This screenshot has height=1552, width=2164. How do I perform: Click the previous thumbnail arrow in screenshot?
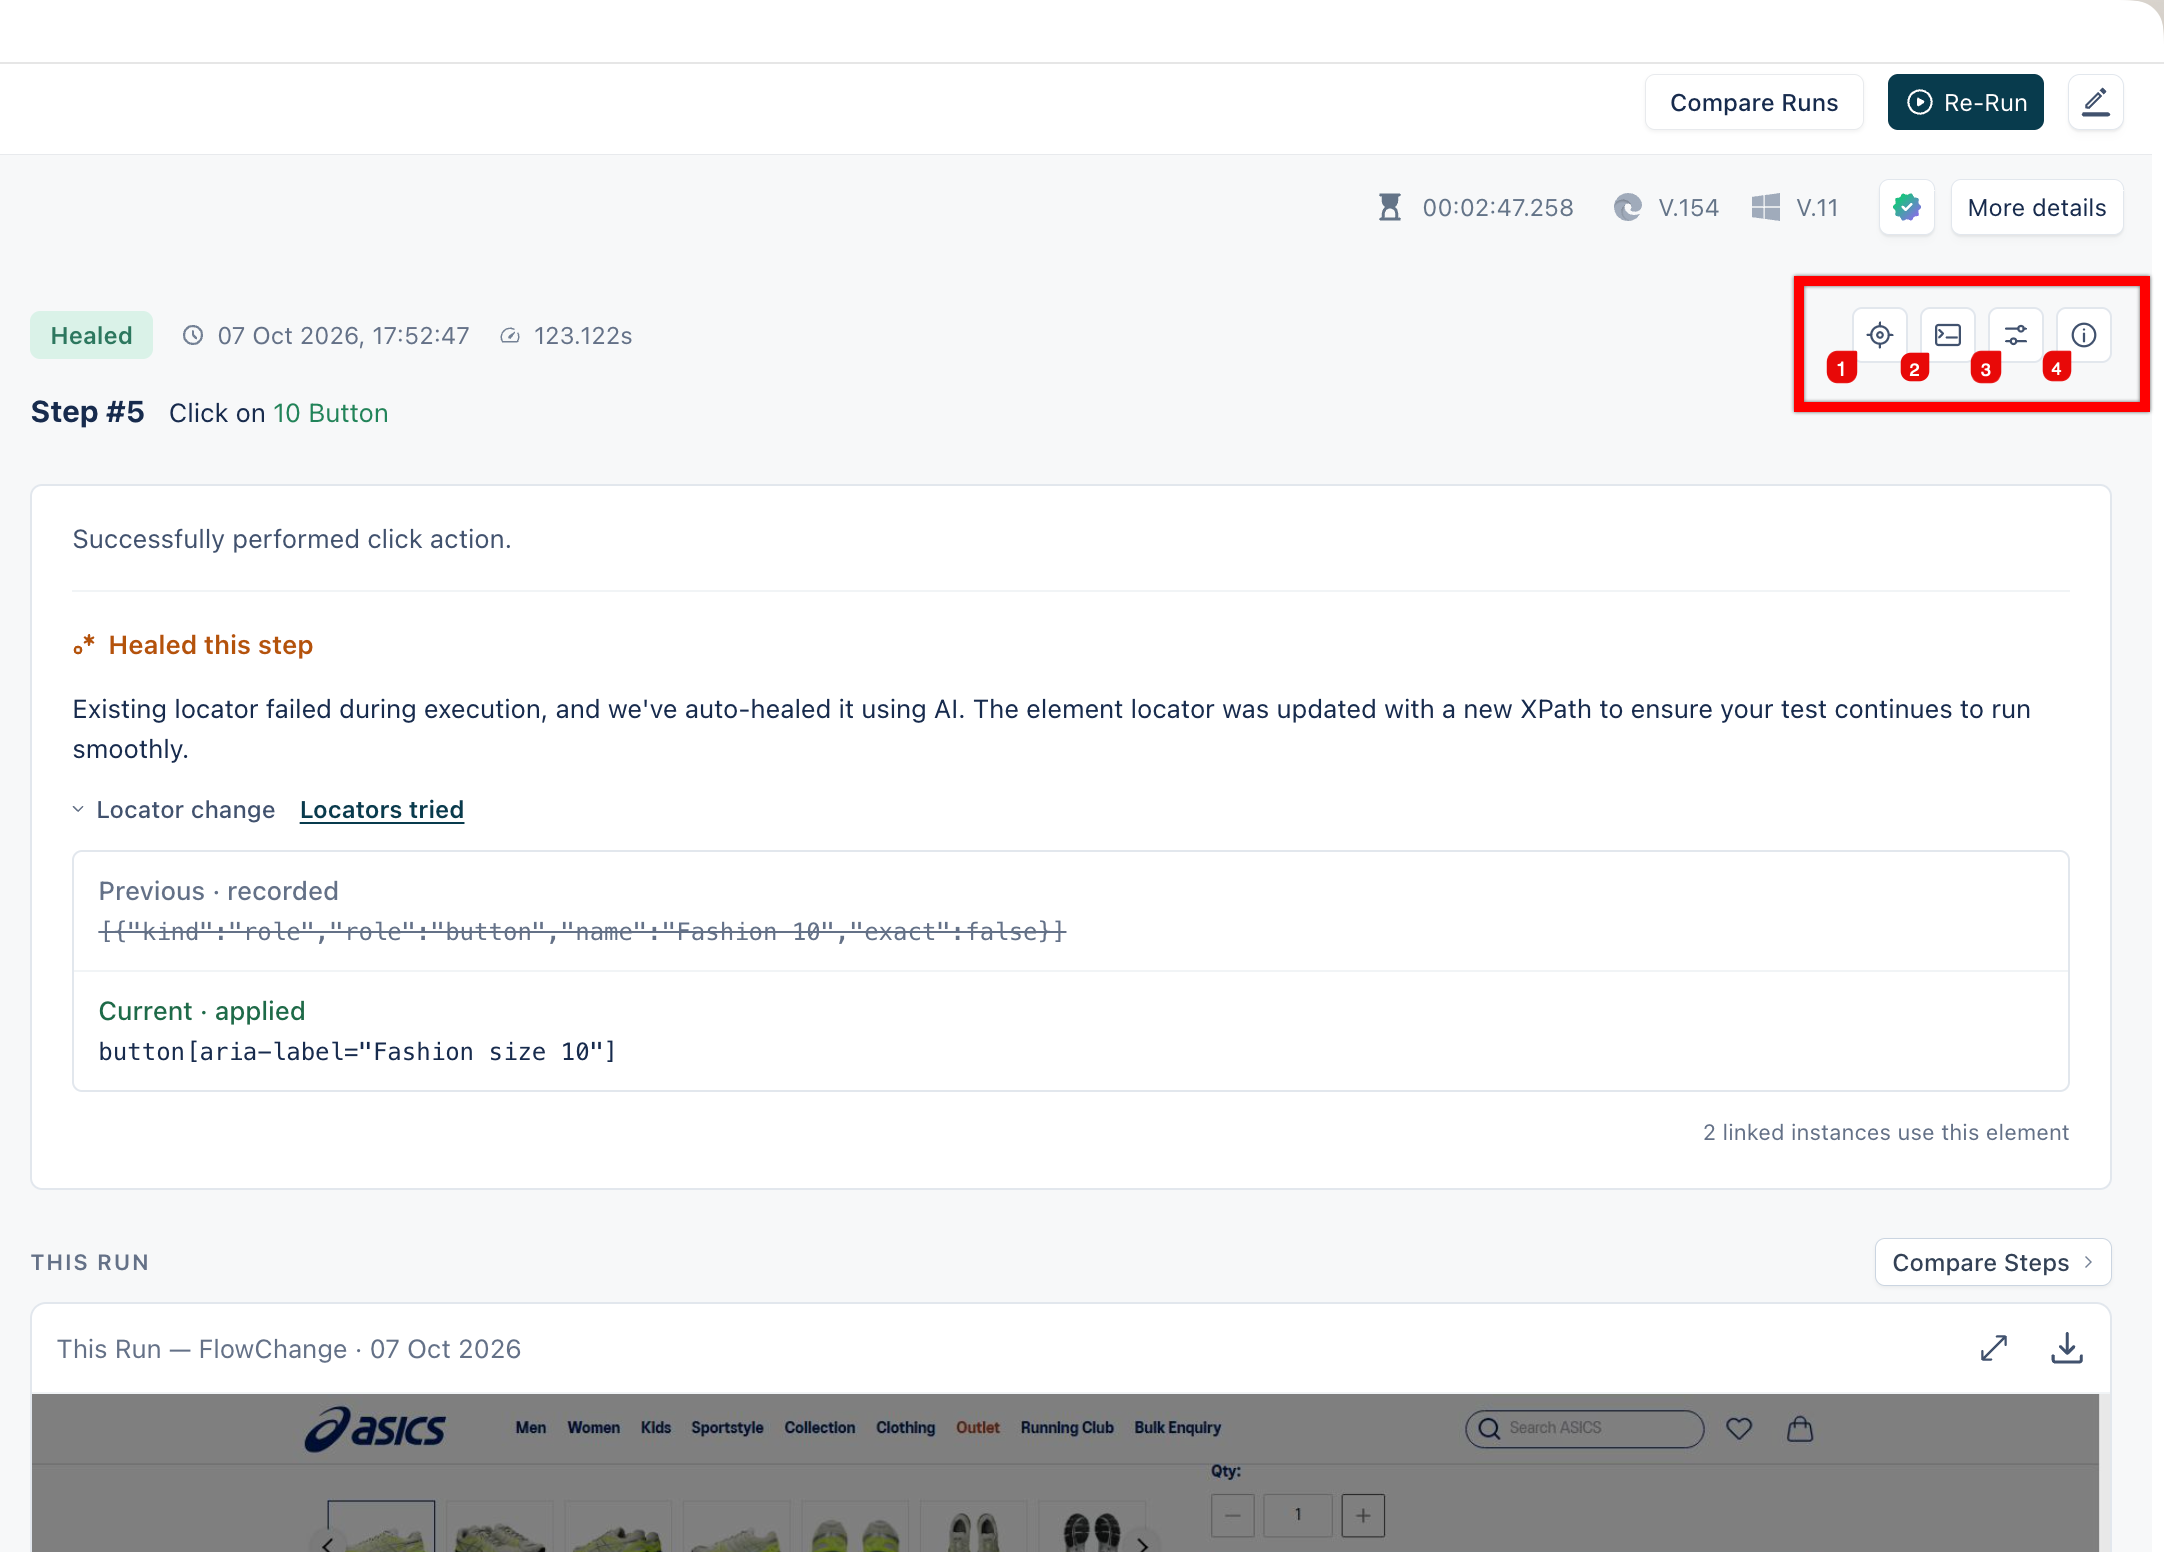click(327, 1544)
